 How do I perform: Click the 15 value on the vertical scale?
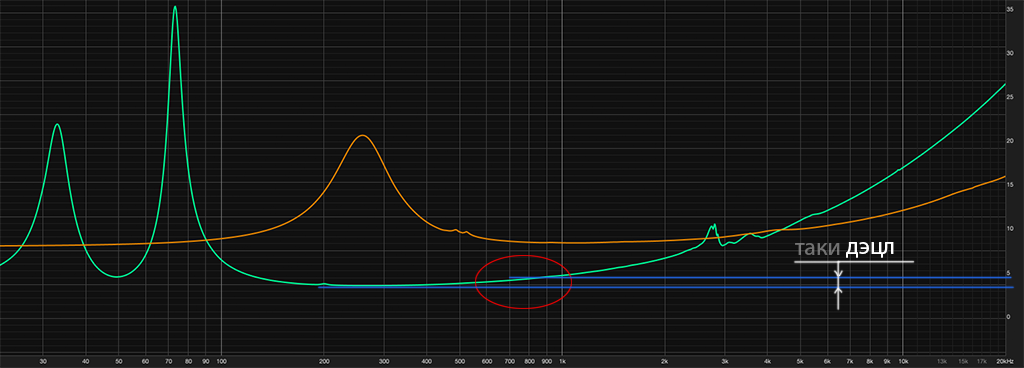coord(1010,185)
